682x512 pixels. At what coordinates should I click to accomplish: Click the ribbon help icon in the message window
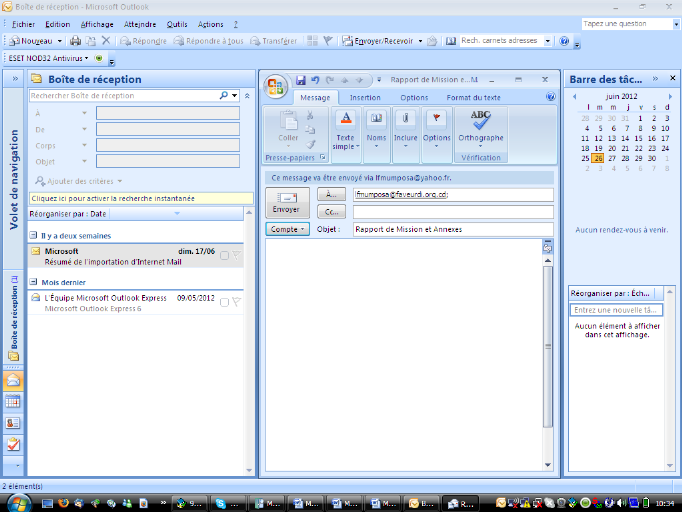coord(550,97)
